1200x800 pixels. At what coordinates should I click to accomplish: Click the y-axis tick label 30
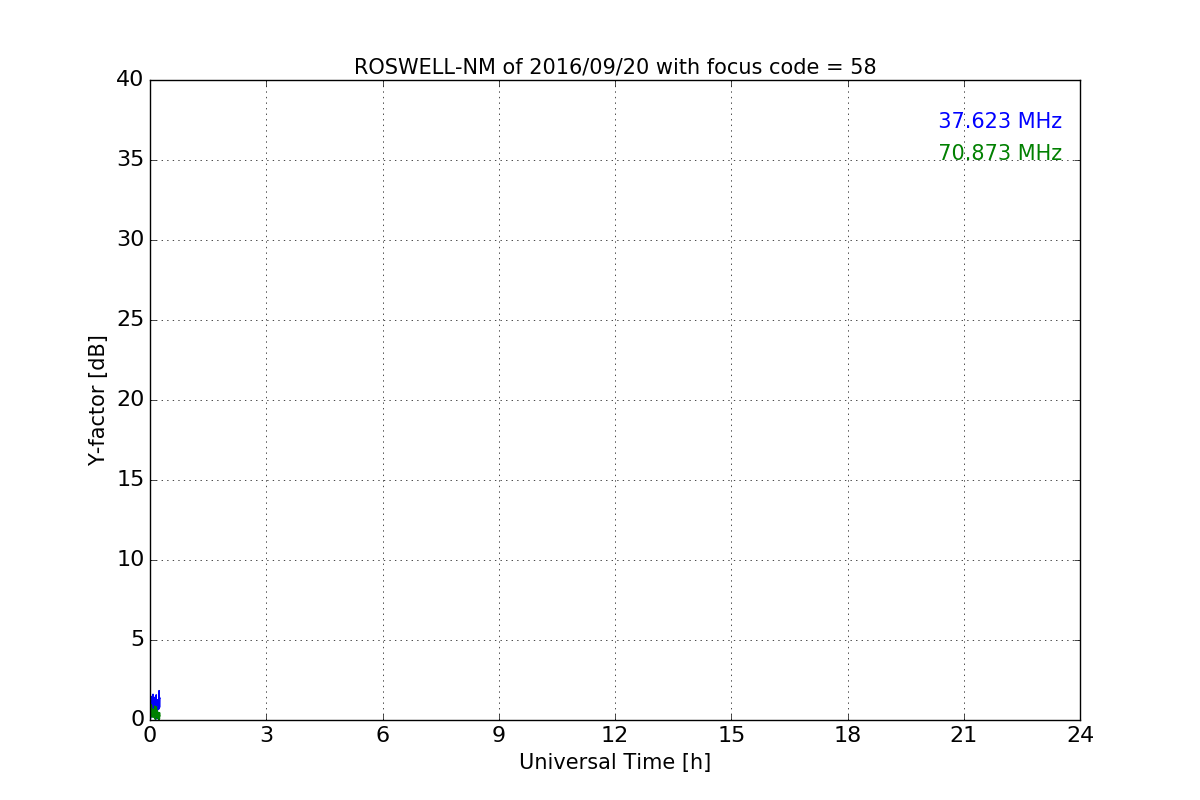(130, 239)
